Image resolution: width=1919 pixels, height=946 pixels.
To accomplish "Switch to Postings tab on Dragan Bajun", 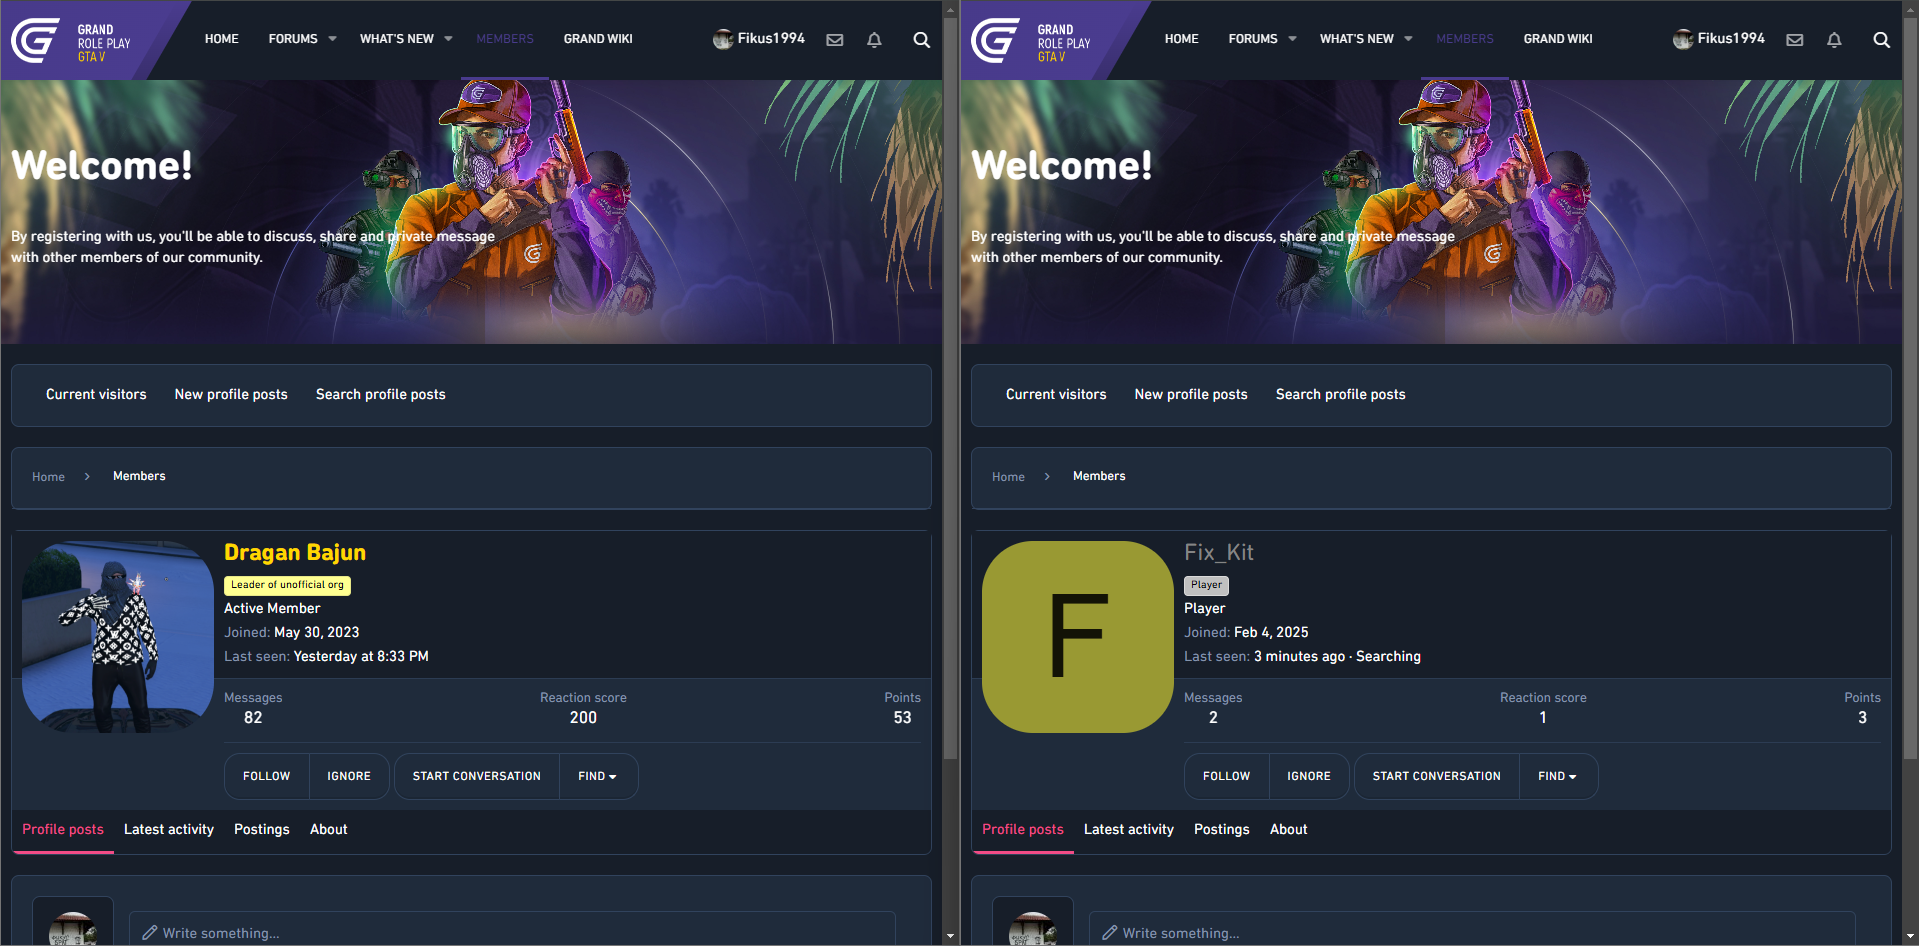I will (262, 829).
